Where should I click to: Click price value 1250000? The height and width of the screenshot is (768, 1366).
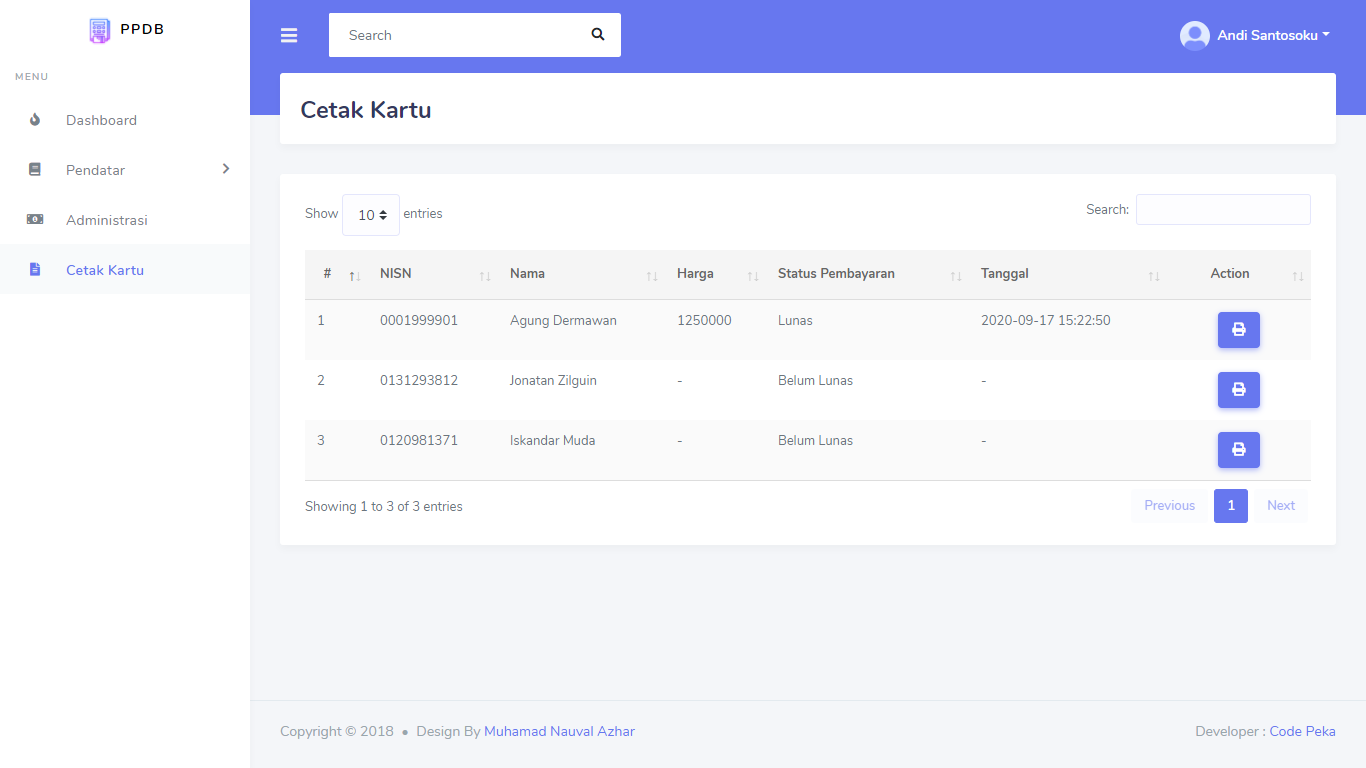[704, 321]
